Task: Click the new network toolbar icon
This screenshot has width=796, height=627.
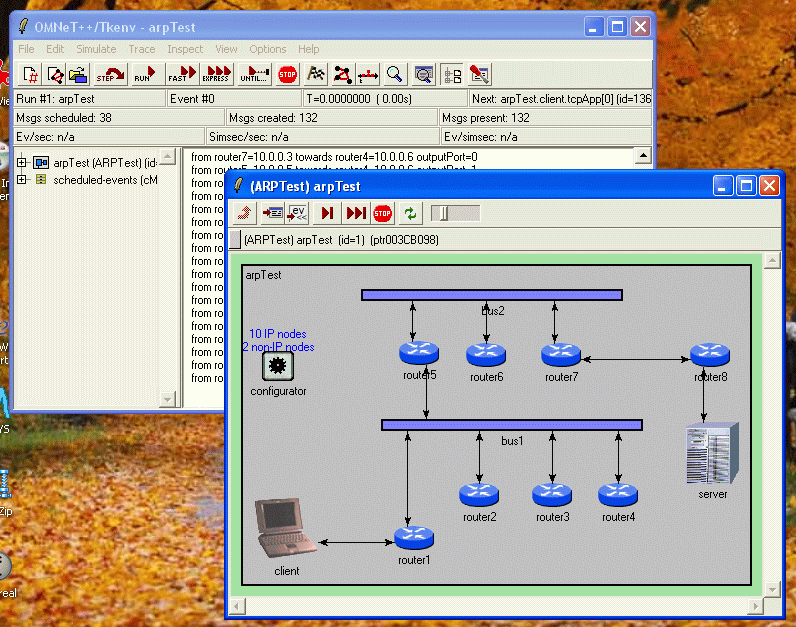Action: [55, 75]
